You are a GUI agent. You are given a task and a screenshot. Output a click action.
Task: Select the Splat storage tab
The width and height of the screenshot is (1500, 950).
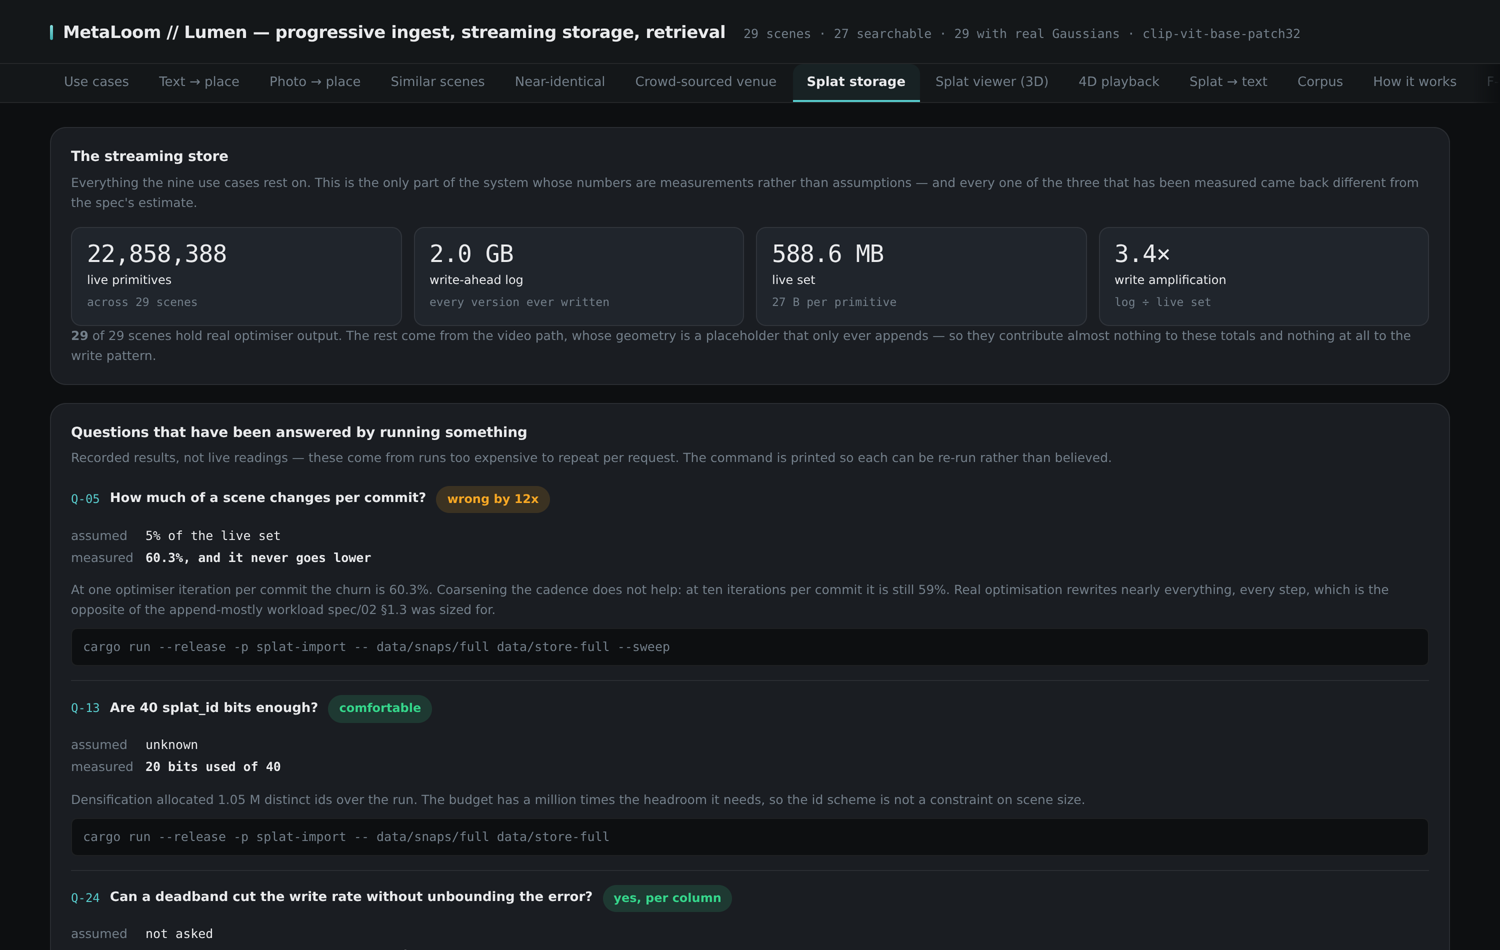[x=856, y=82]
